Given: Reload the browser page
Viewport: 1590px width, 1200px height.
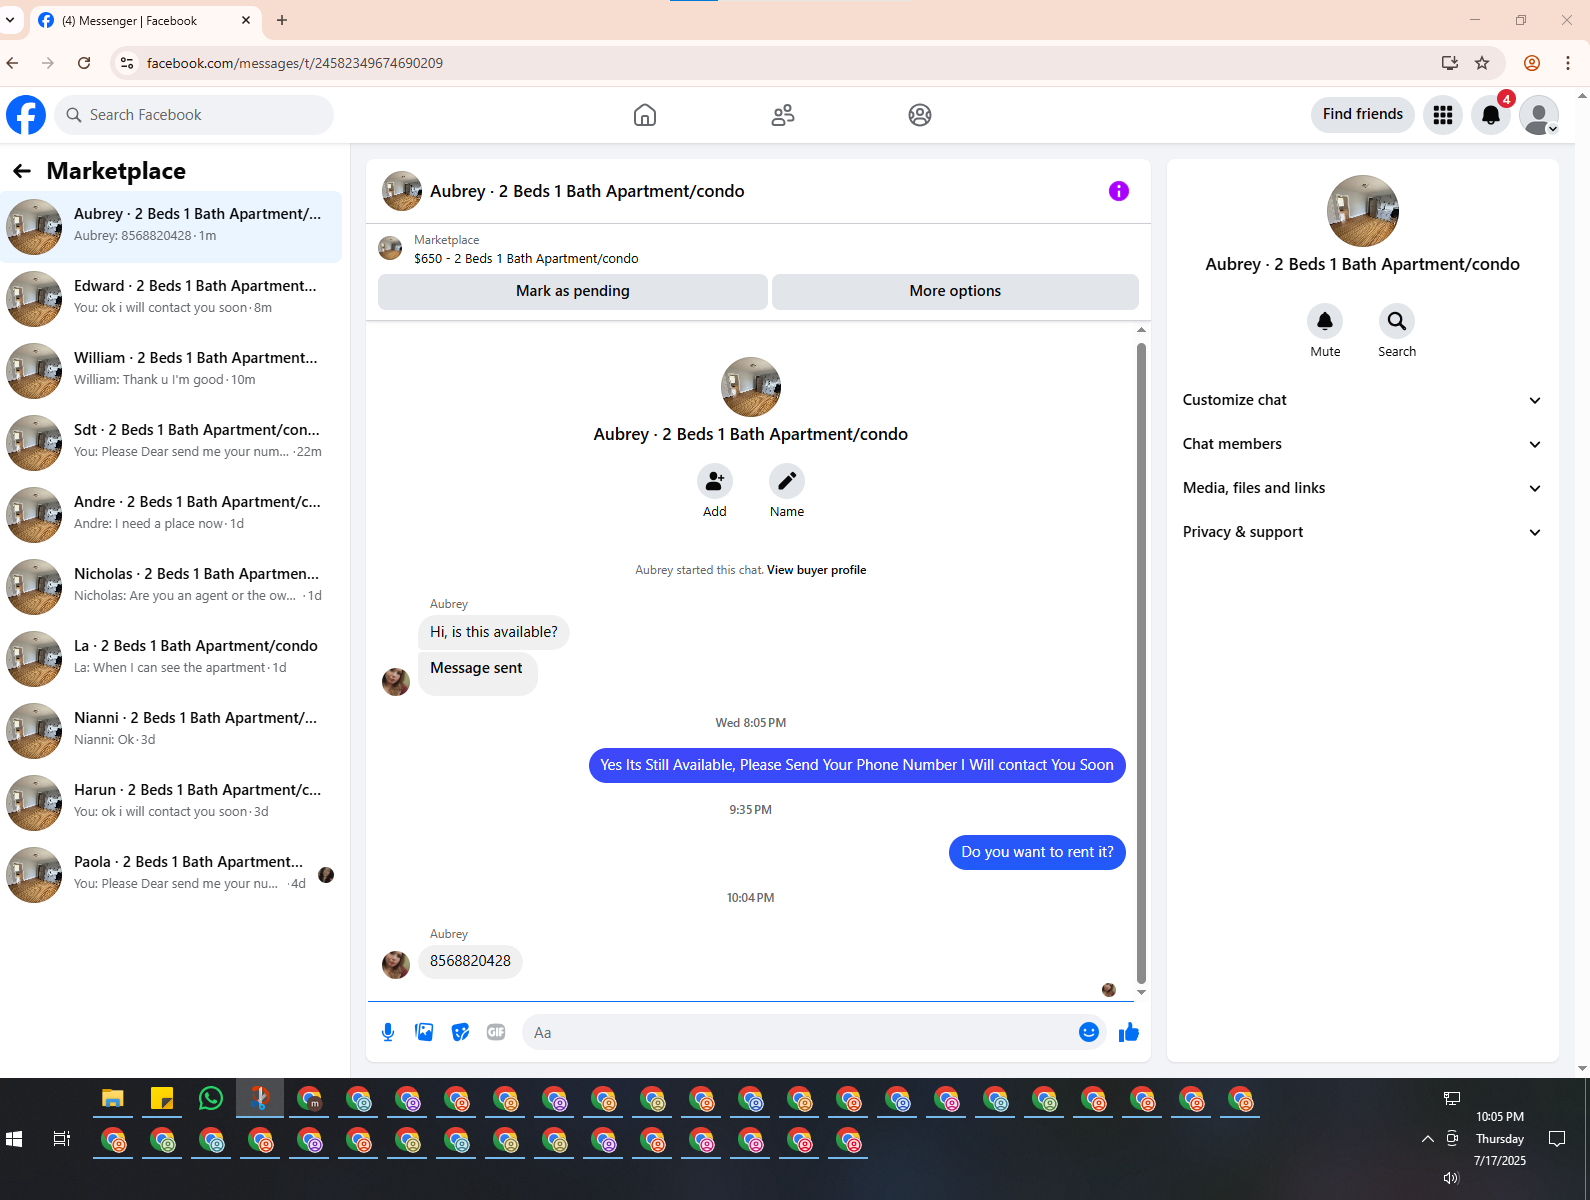Looking at the screenshot, I should coord(84,63).
